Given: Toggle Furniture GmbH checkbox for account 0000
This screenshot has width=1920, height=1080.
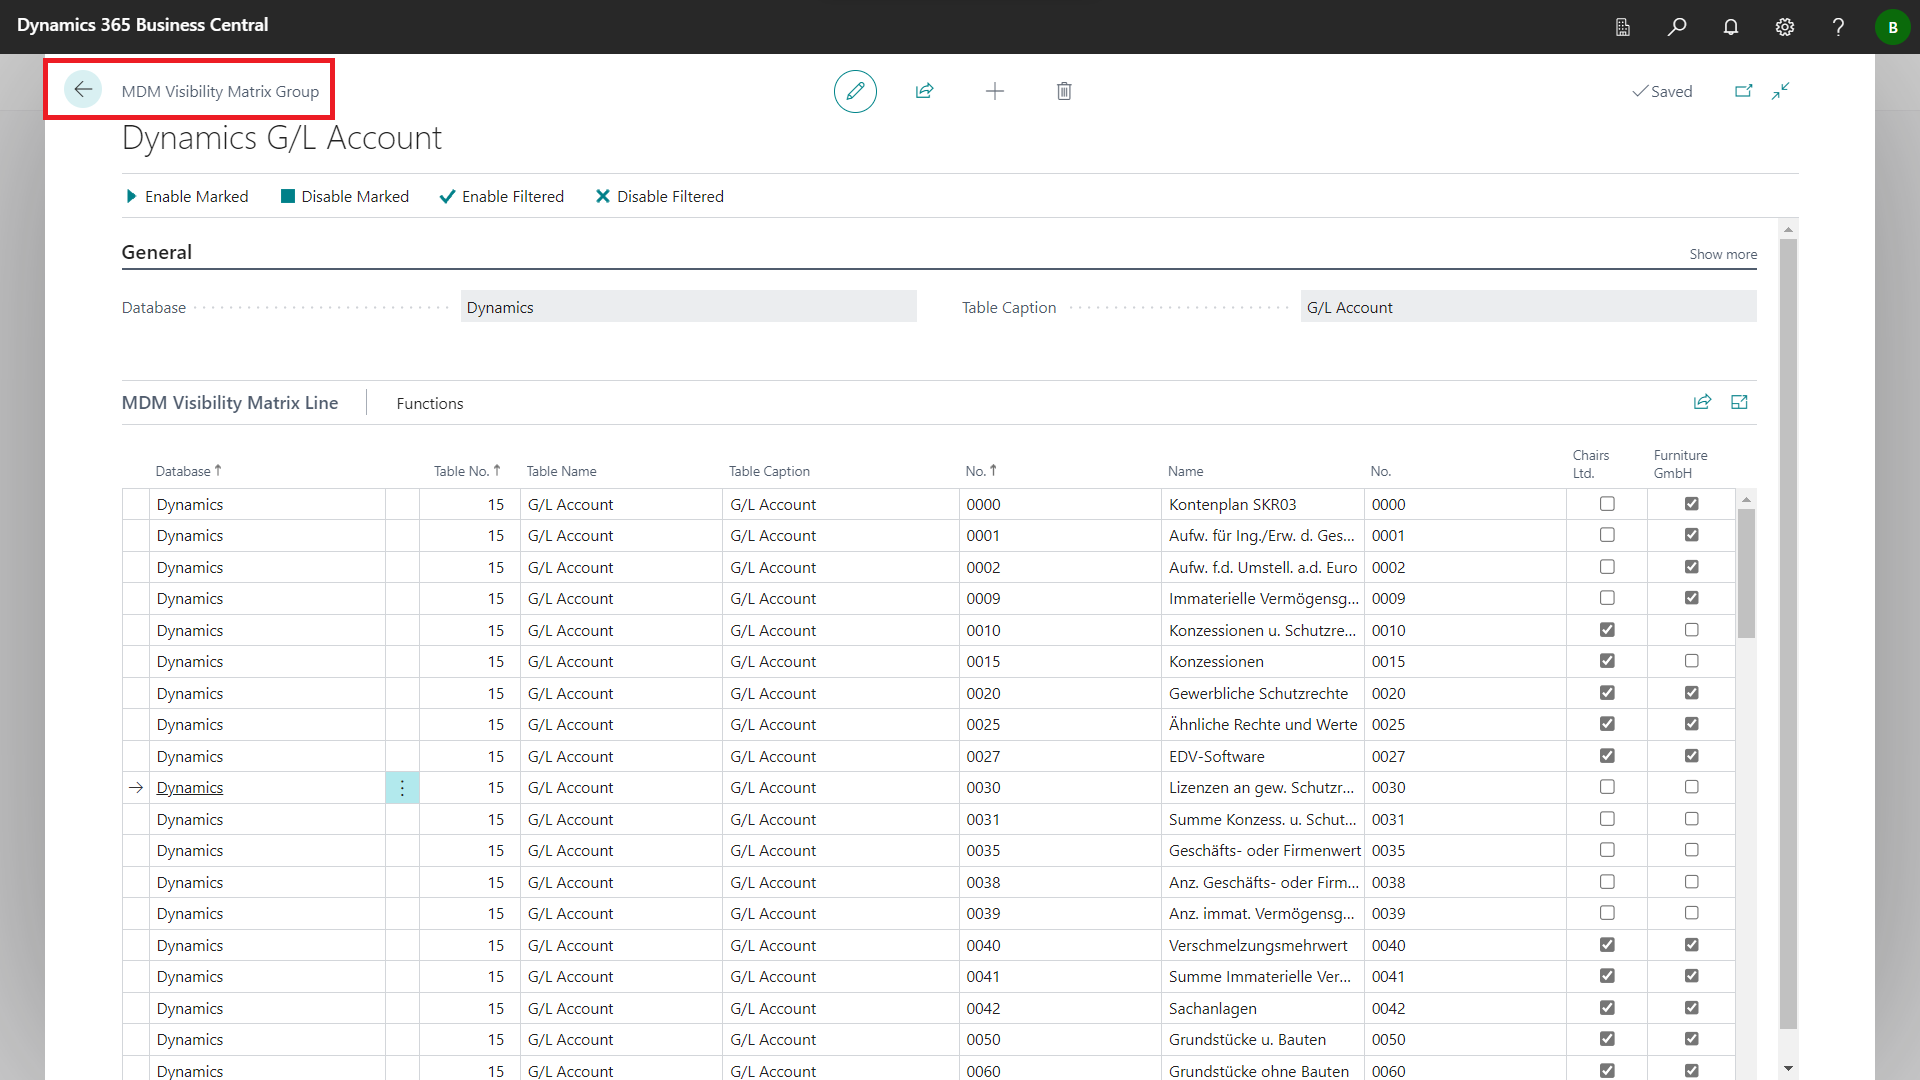Looking at the screenshot, I should coord(1691,504).
